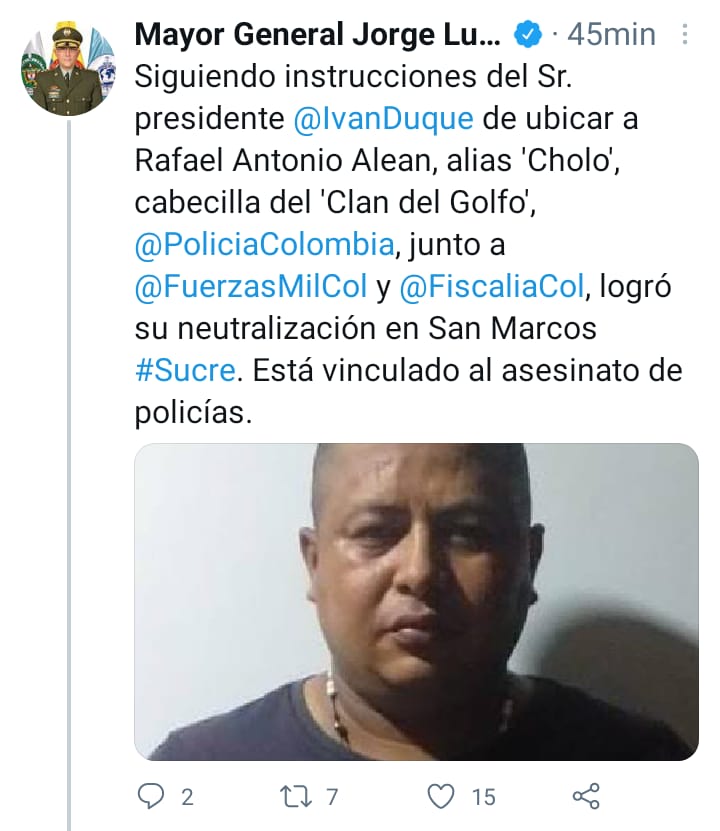The width and height of the screenshot is (720, 831).
Task: Tap the retweet arrows icon
Action: [295, 797]
